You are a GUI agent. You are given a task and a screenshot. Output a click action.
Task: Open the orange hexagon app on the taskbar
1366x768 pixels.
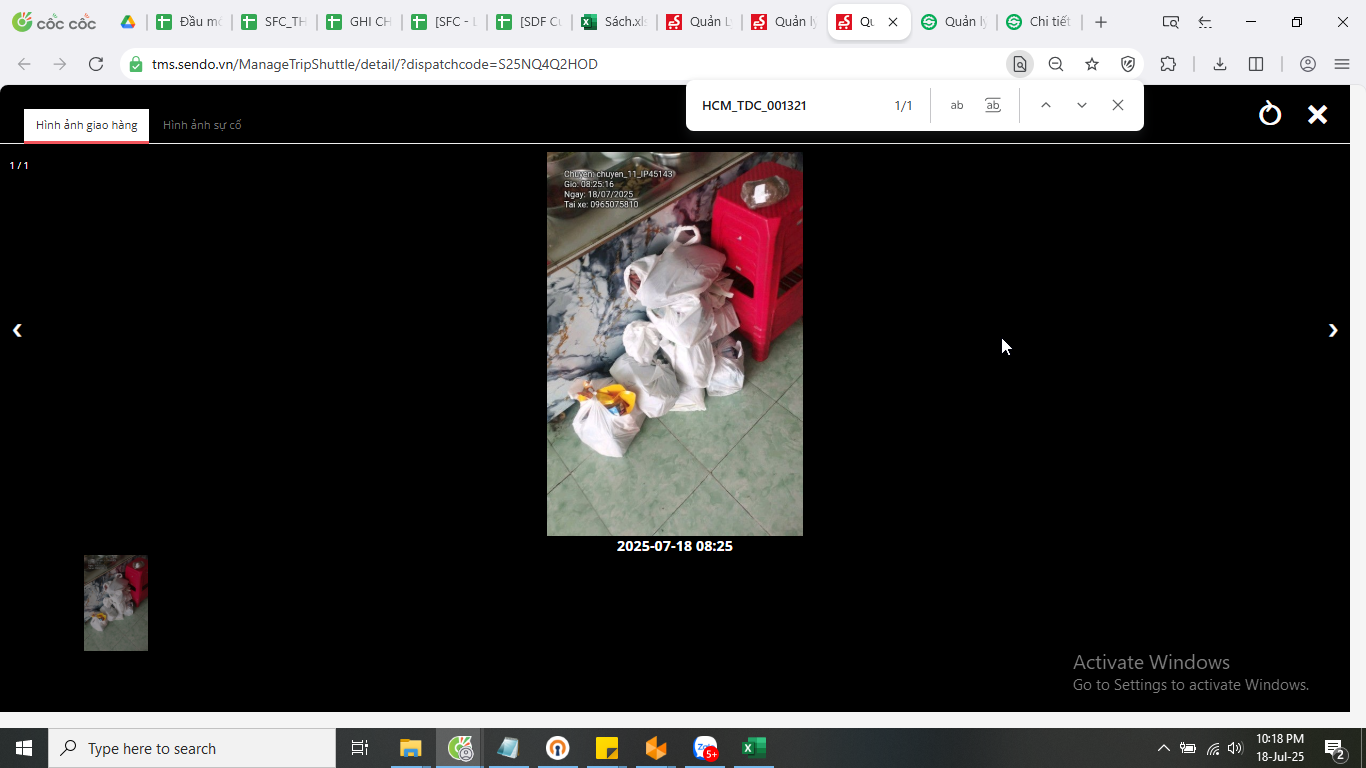click(655, 748)
